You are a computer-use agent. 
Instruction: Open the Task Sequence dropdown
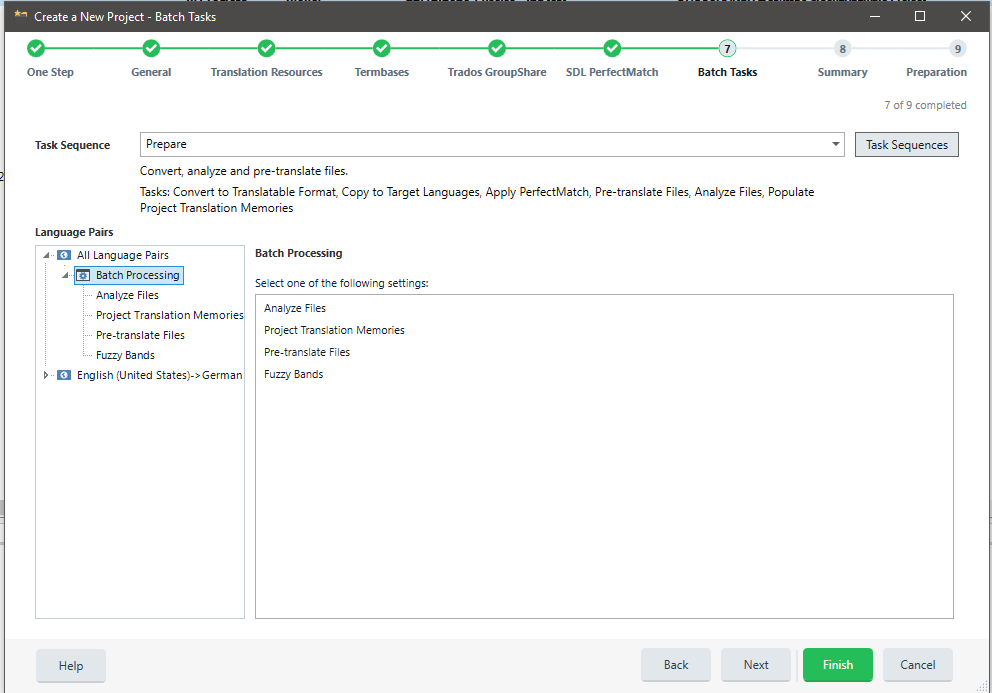(x=836, y=145)
